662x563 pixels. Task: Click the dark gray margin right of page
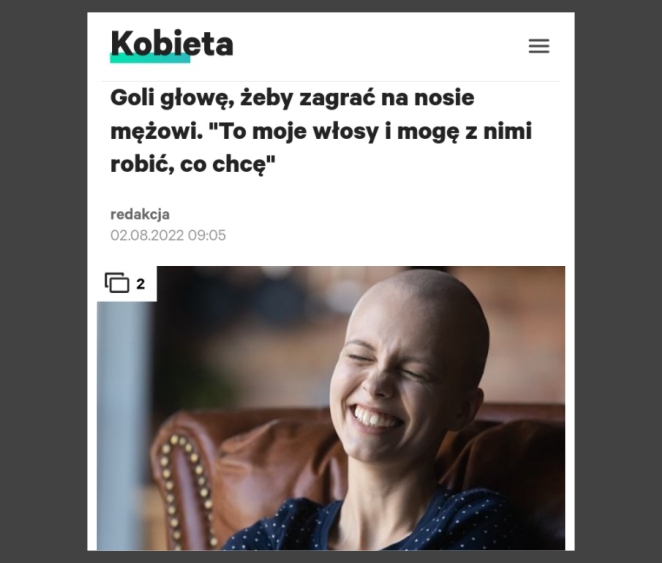pyautogui.click(x=618, y=282)
